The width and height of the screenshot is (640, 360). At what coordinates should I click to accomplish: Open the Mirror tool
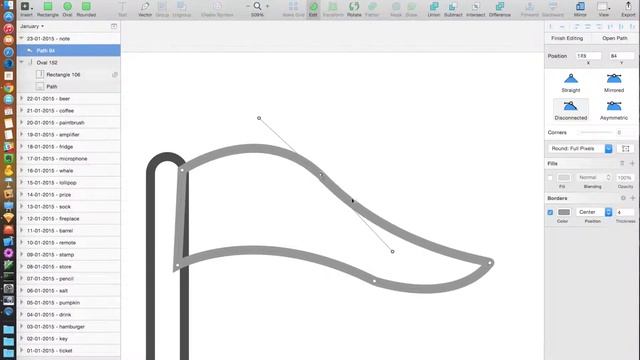(x=580, y=9)
